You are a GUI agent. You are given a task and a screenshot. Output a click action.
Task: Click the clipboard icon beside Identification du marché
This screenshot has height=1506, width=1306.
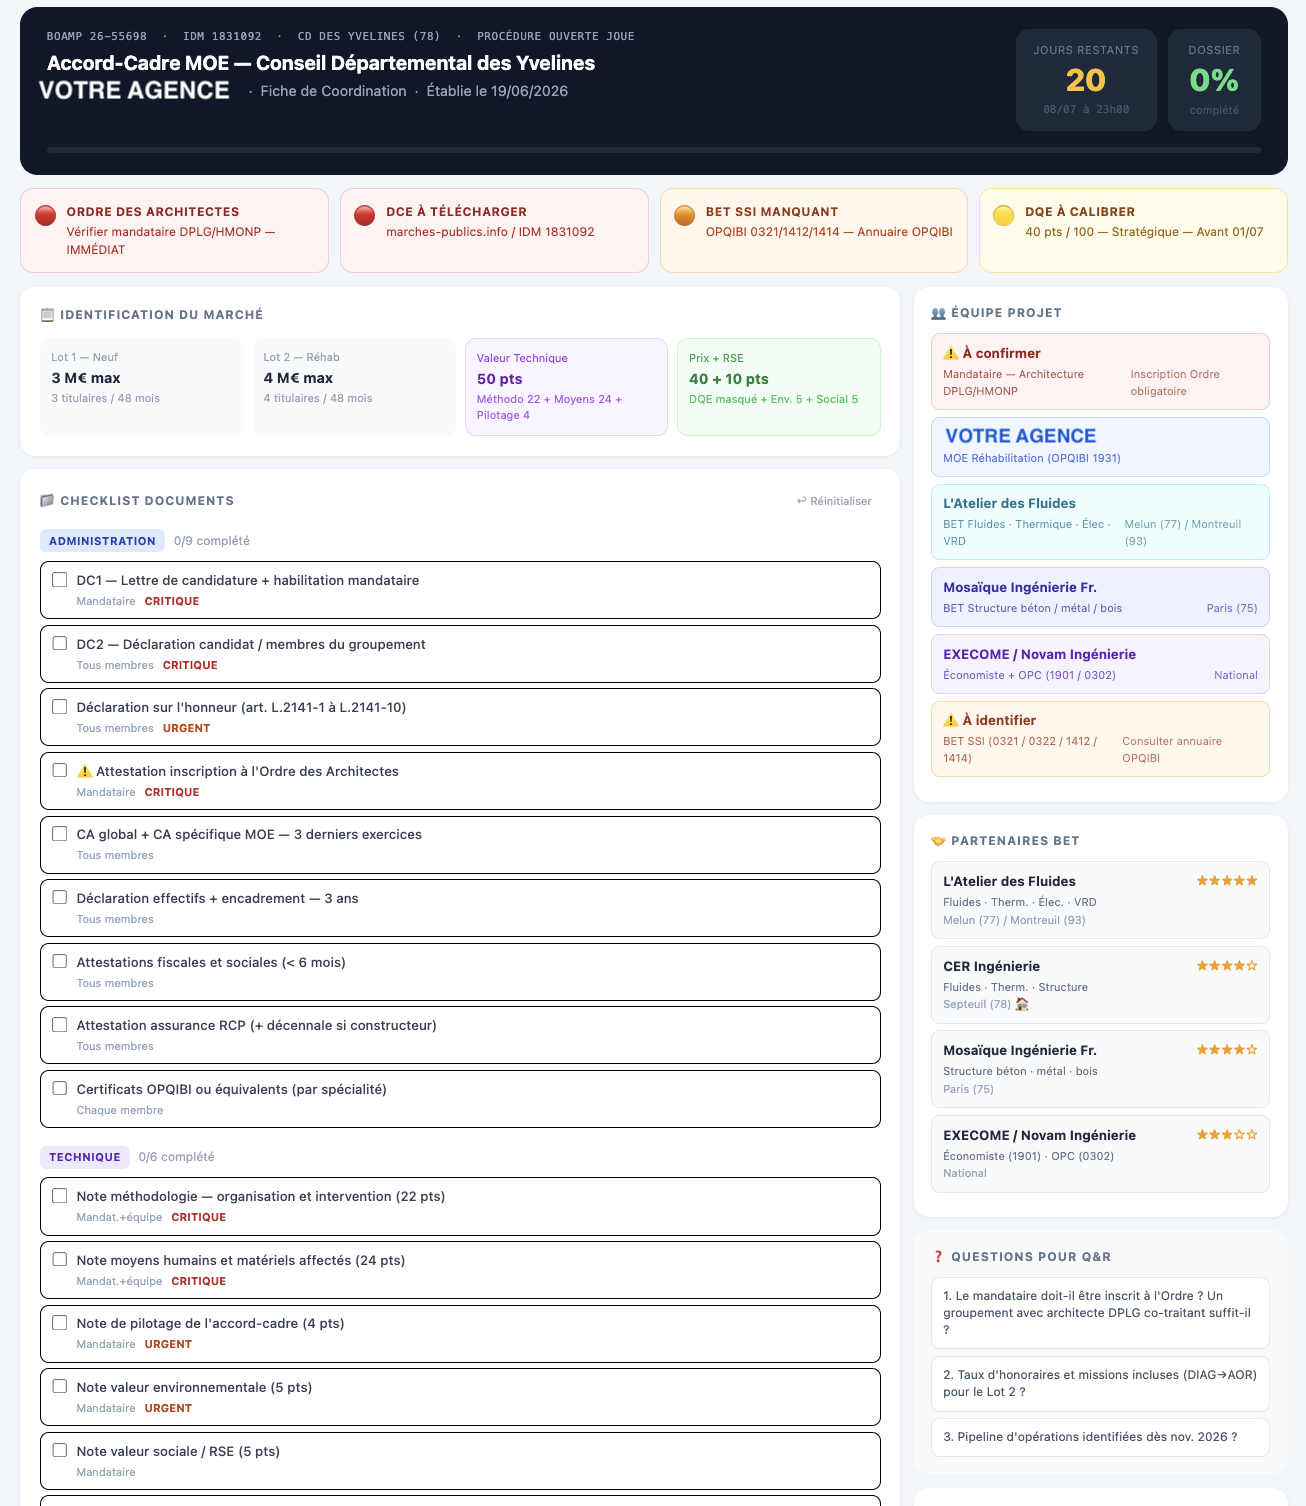(47, 315)
